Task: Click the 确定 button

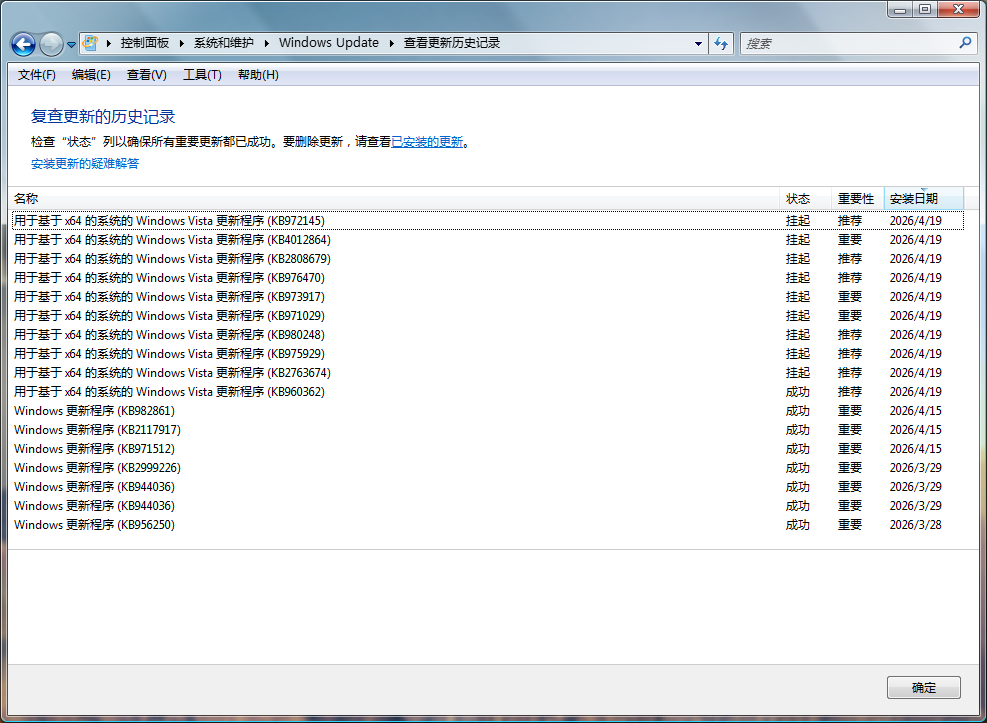Action: pyautogui.click(x=923, y=688)
